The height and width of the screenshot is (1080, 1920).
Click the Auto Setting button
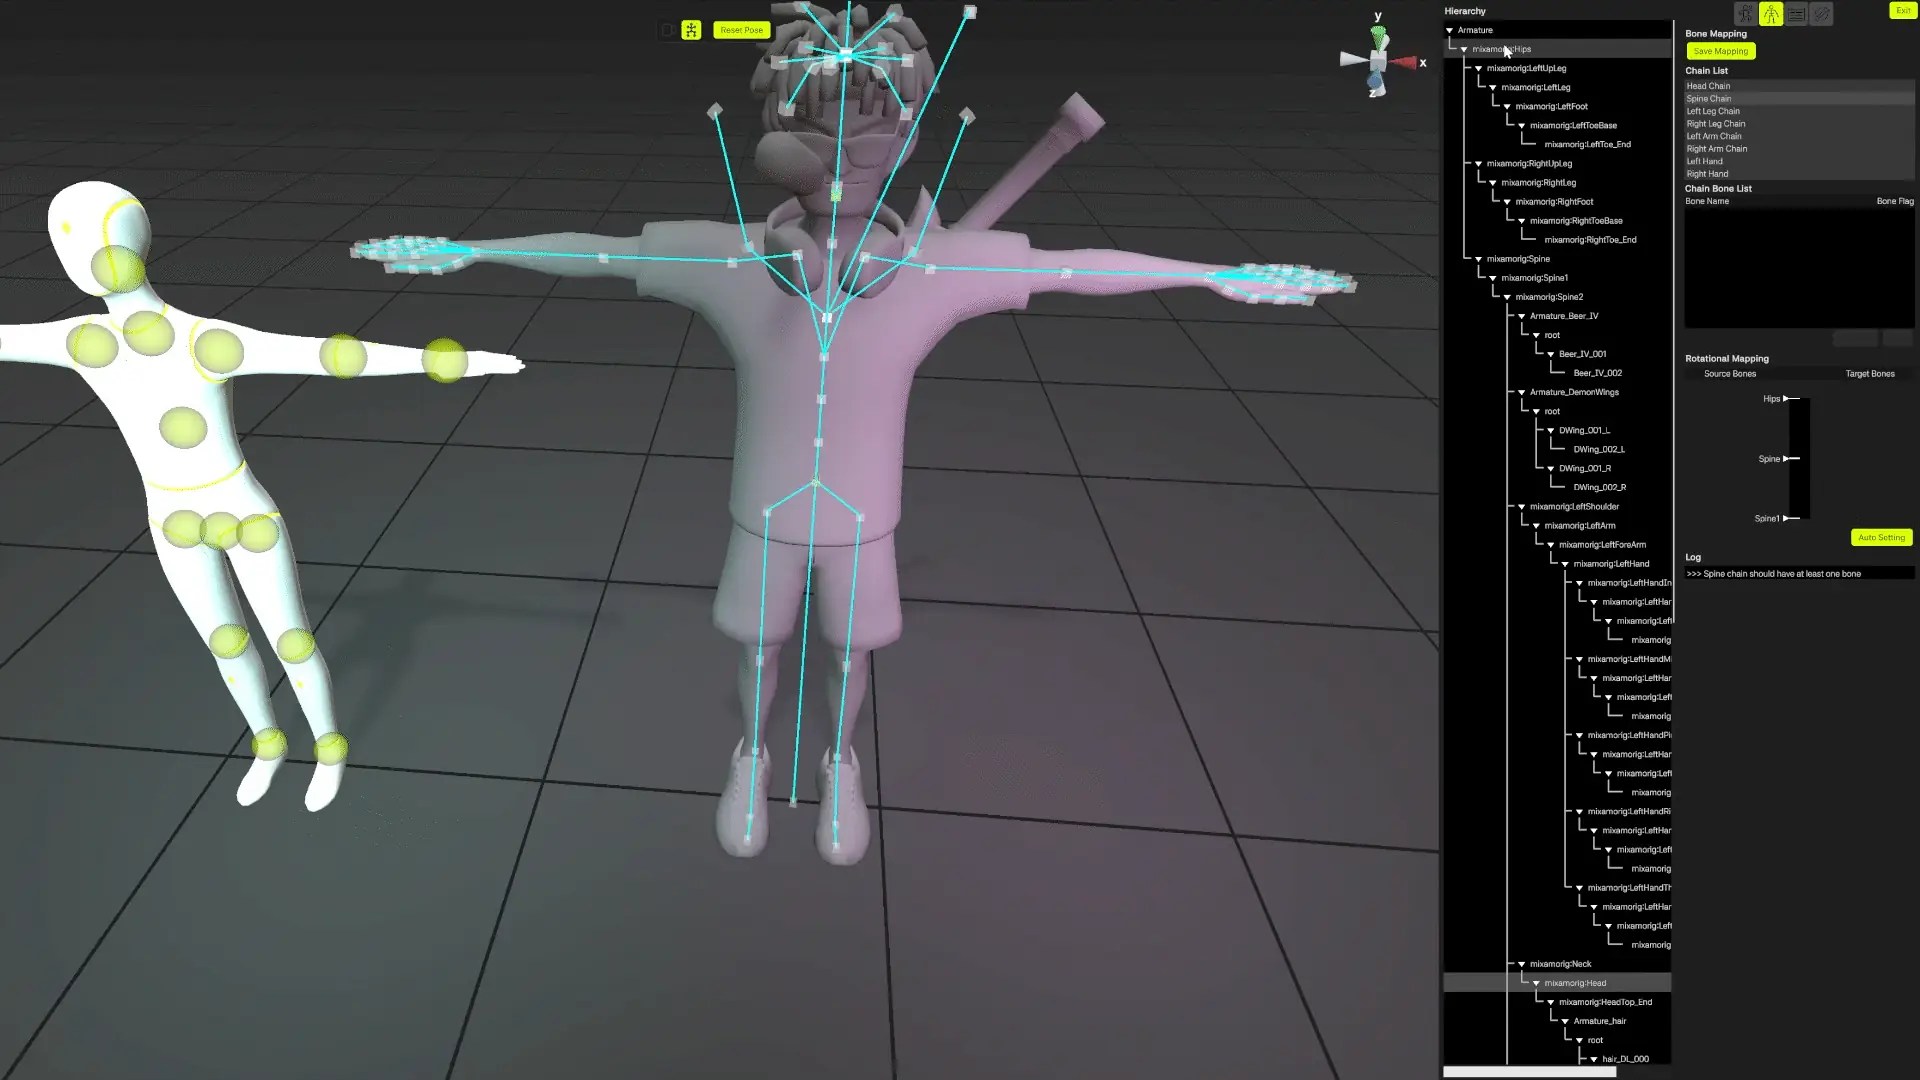coord(1881,538)
